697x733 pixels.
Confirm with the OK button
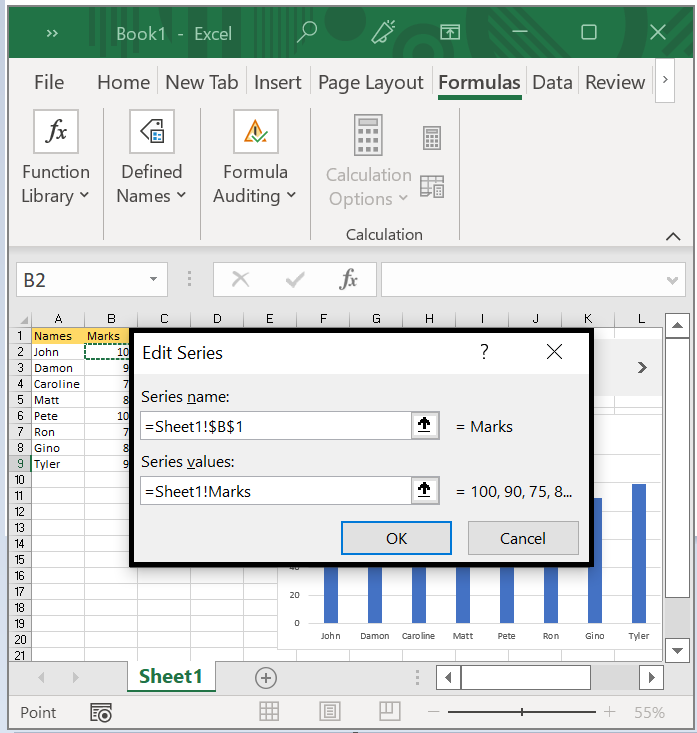pos(396,538)
